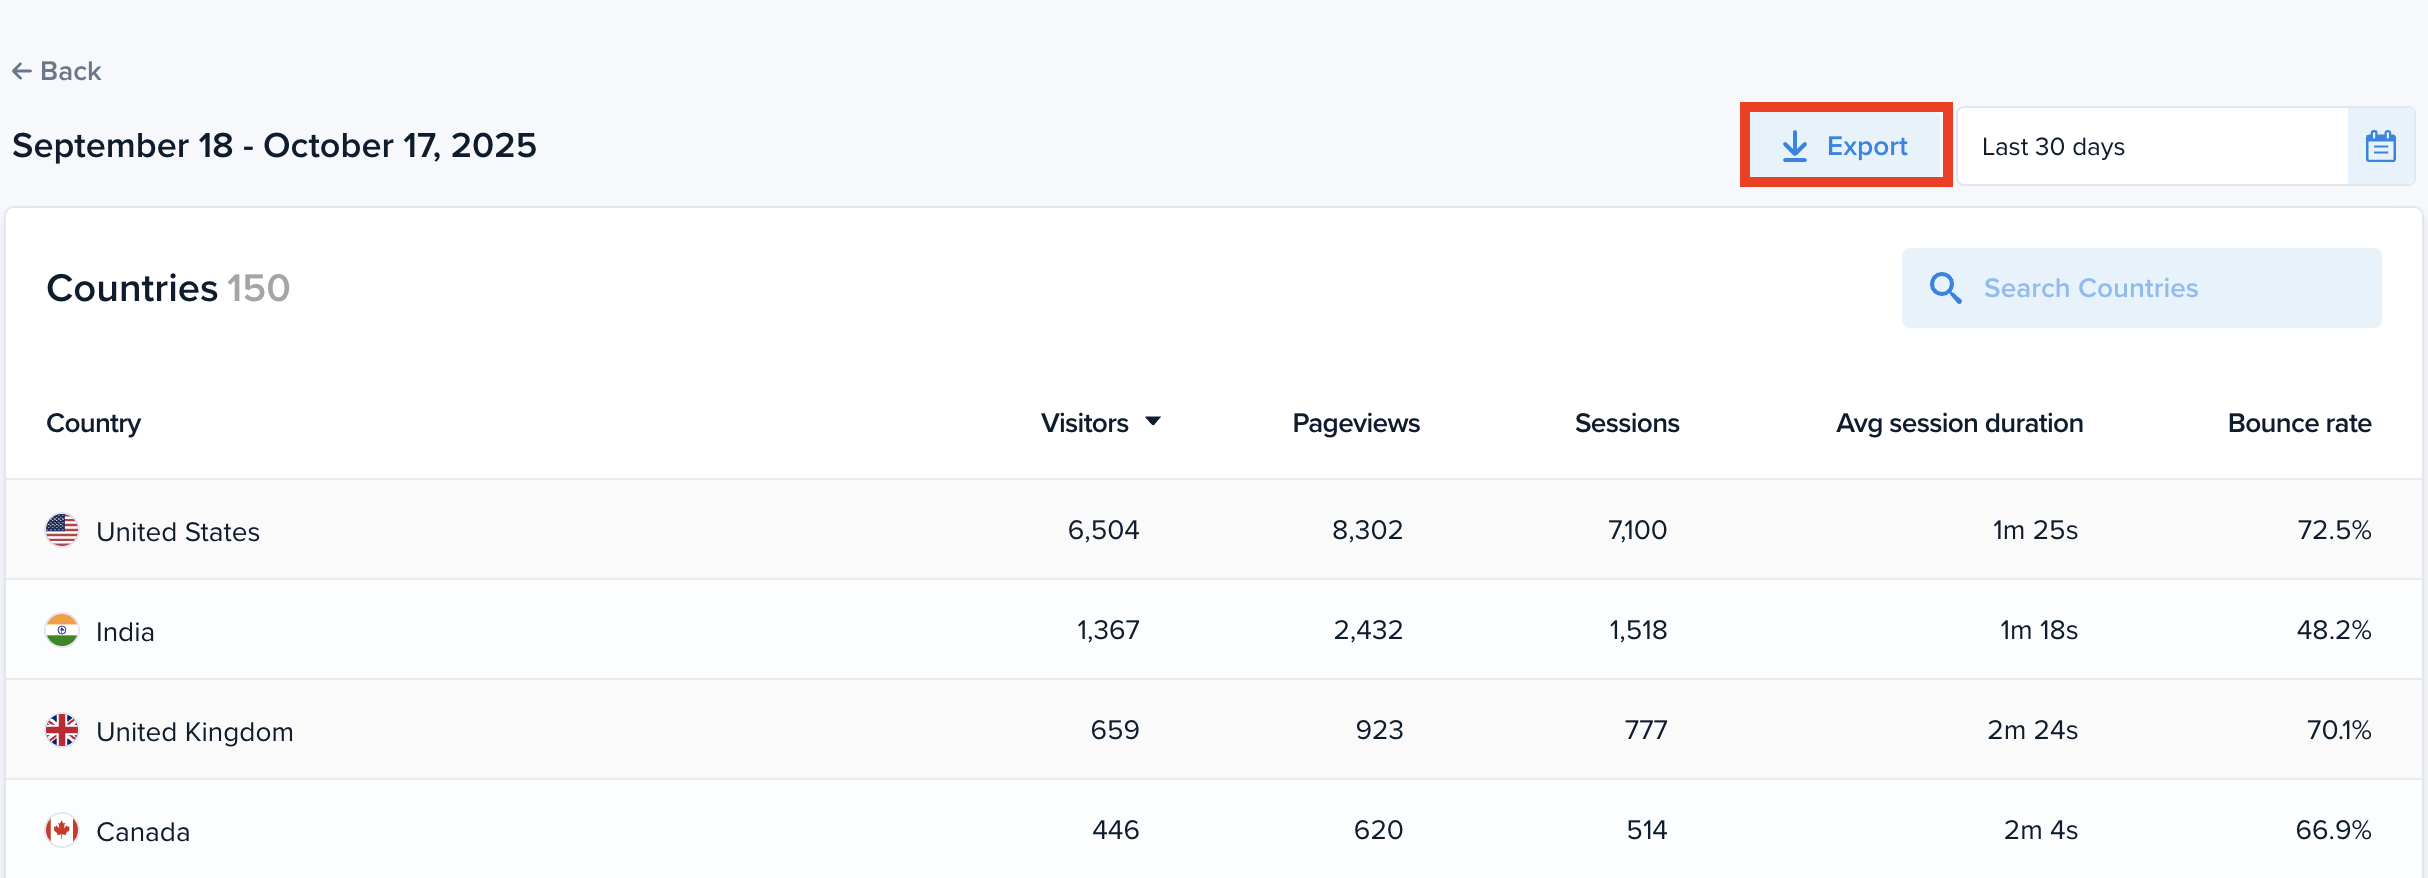This screenshot has width=2428, height=878.
Task: Go back using the Back link
Action: coord(70,71)
